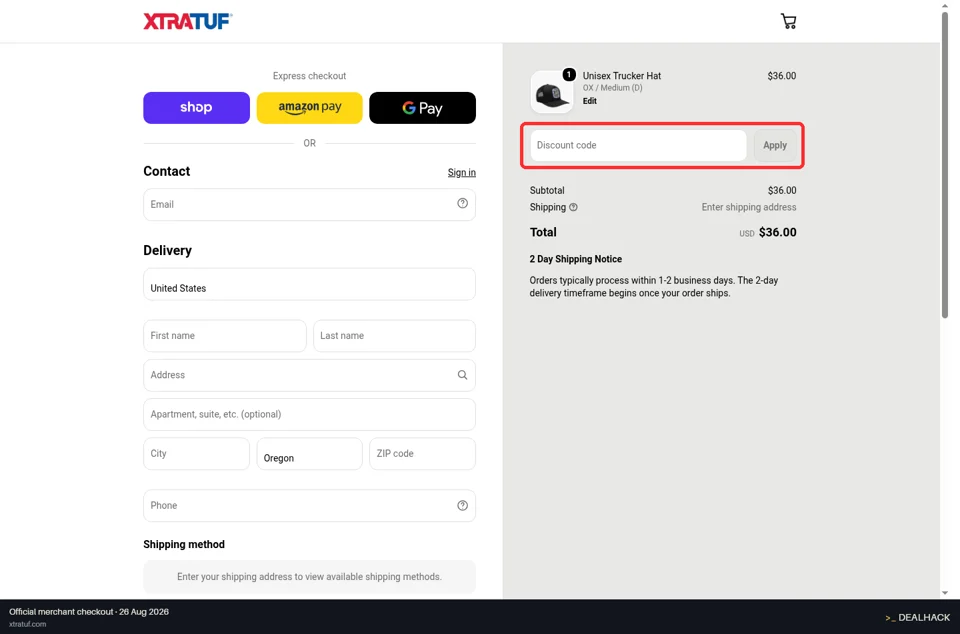Click the Total $36.00 amount

click(778, 233)
